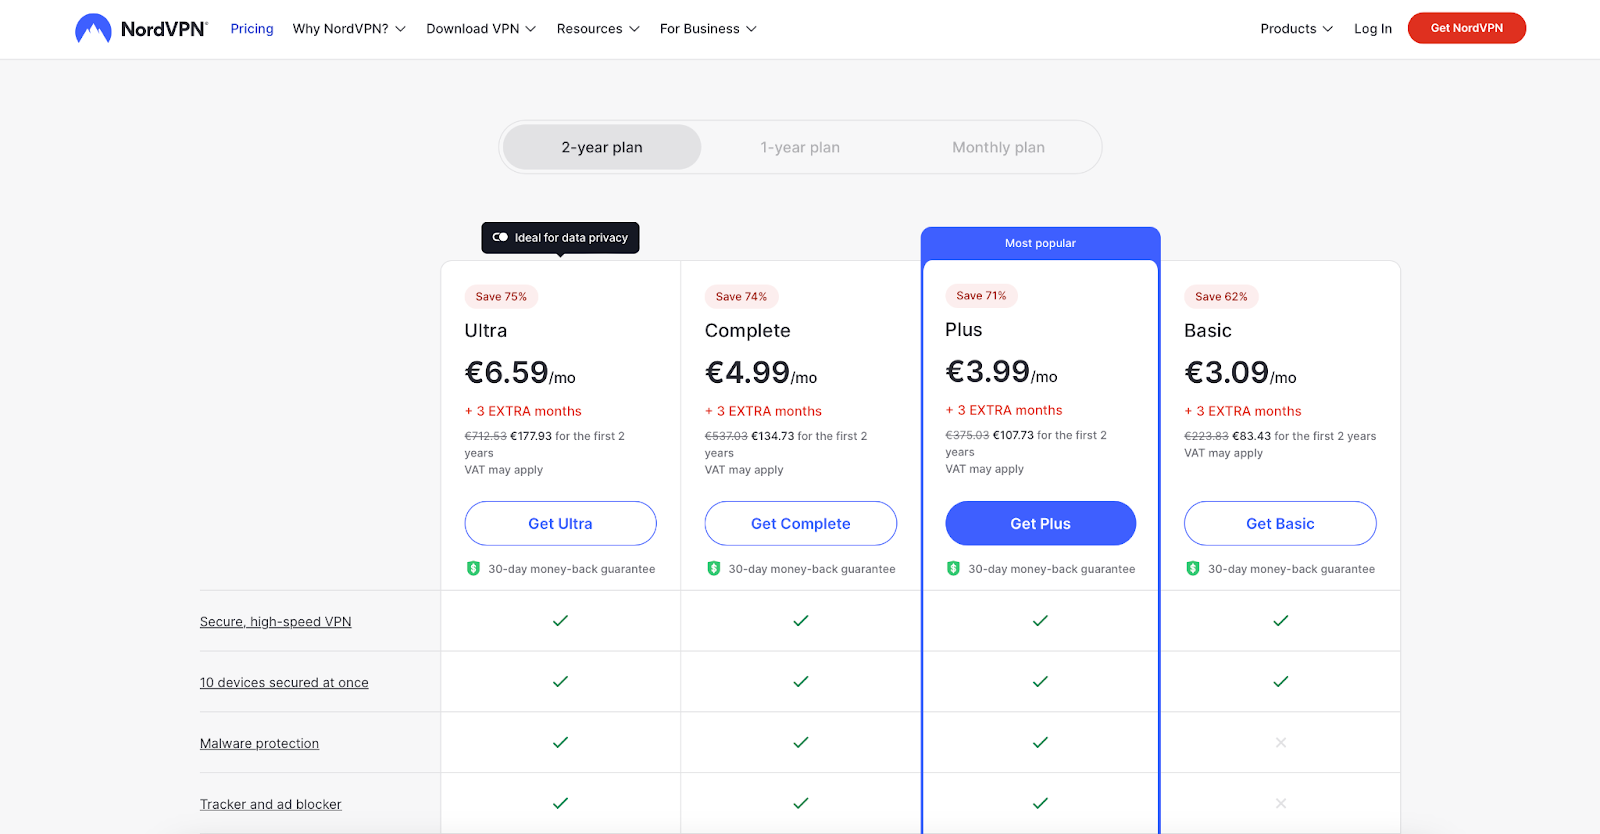Open the Tracker and ad blocker link

271,805
